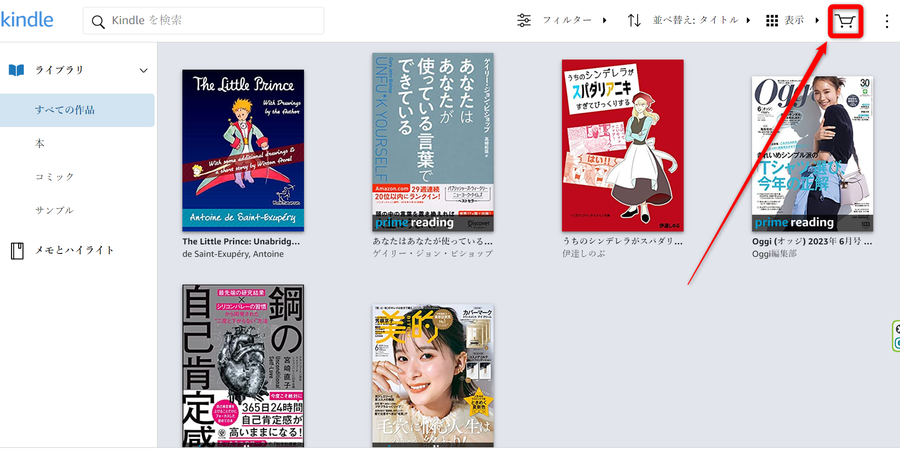The width and height of the screenshot is (900, 449).
Task: Select サンプル in the sidebar
Action: tap(54, 210)
